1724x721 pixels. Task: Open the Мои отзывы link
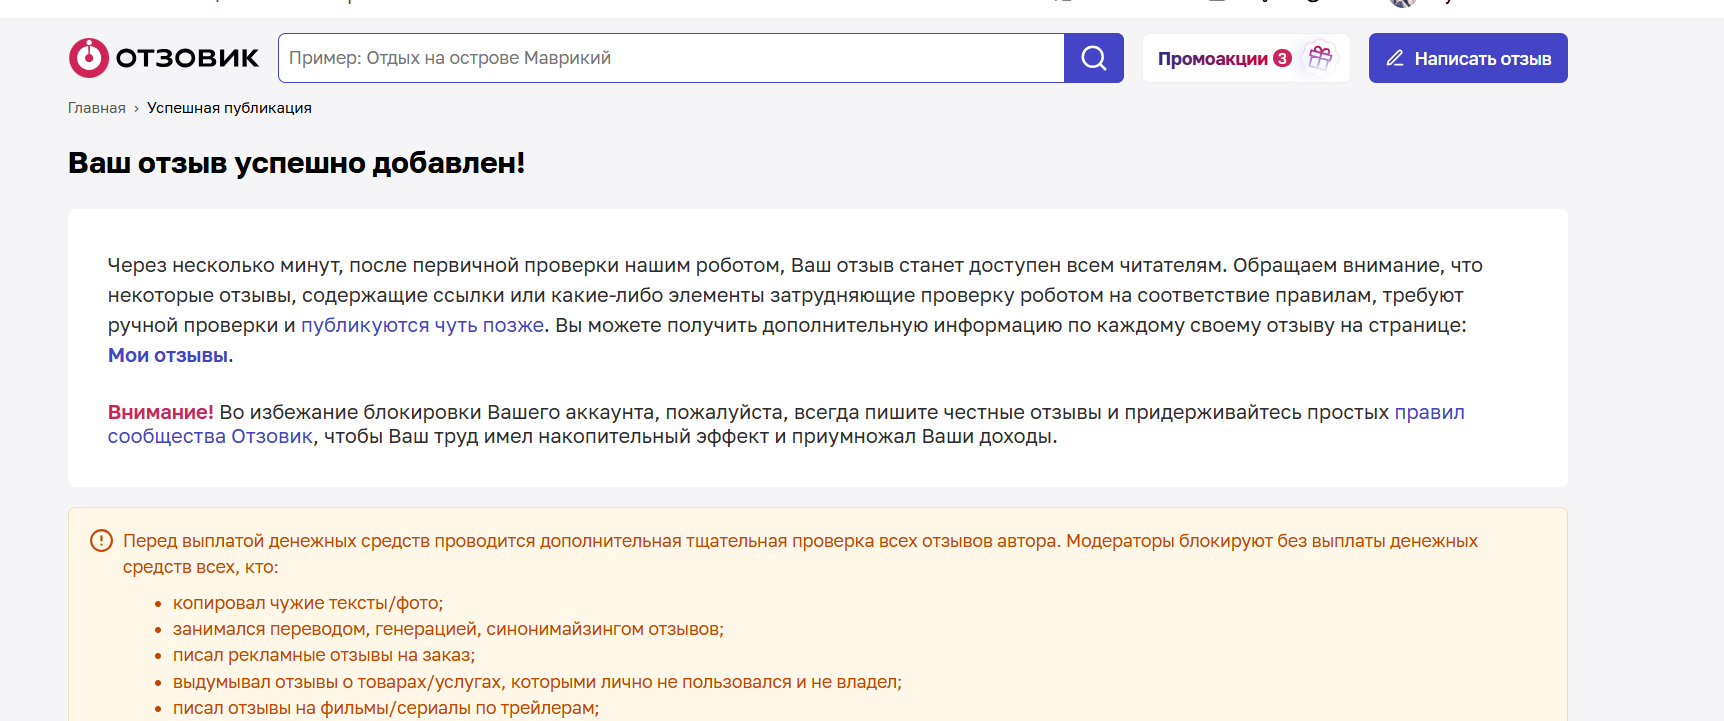[168, 355]
